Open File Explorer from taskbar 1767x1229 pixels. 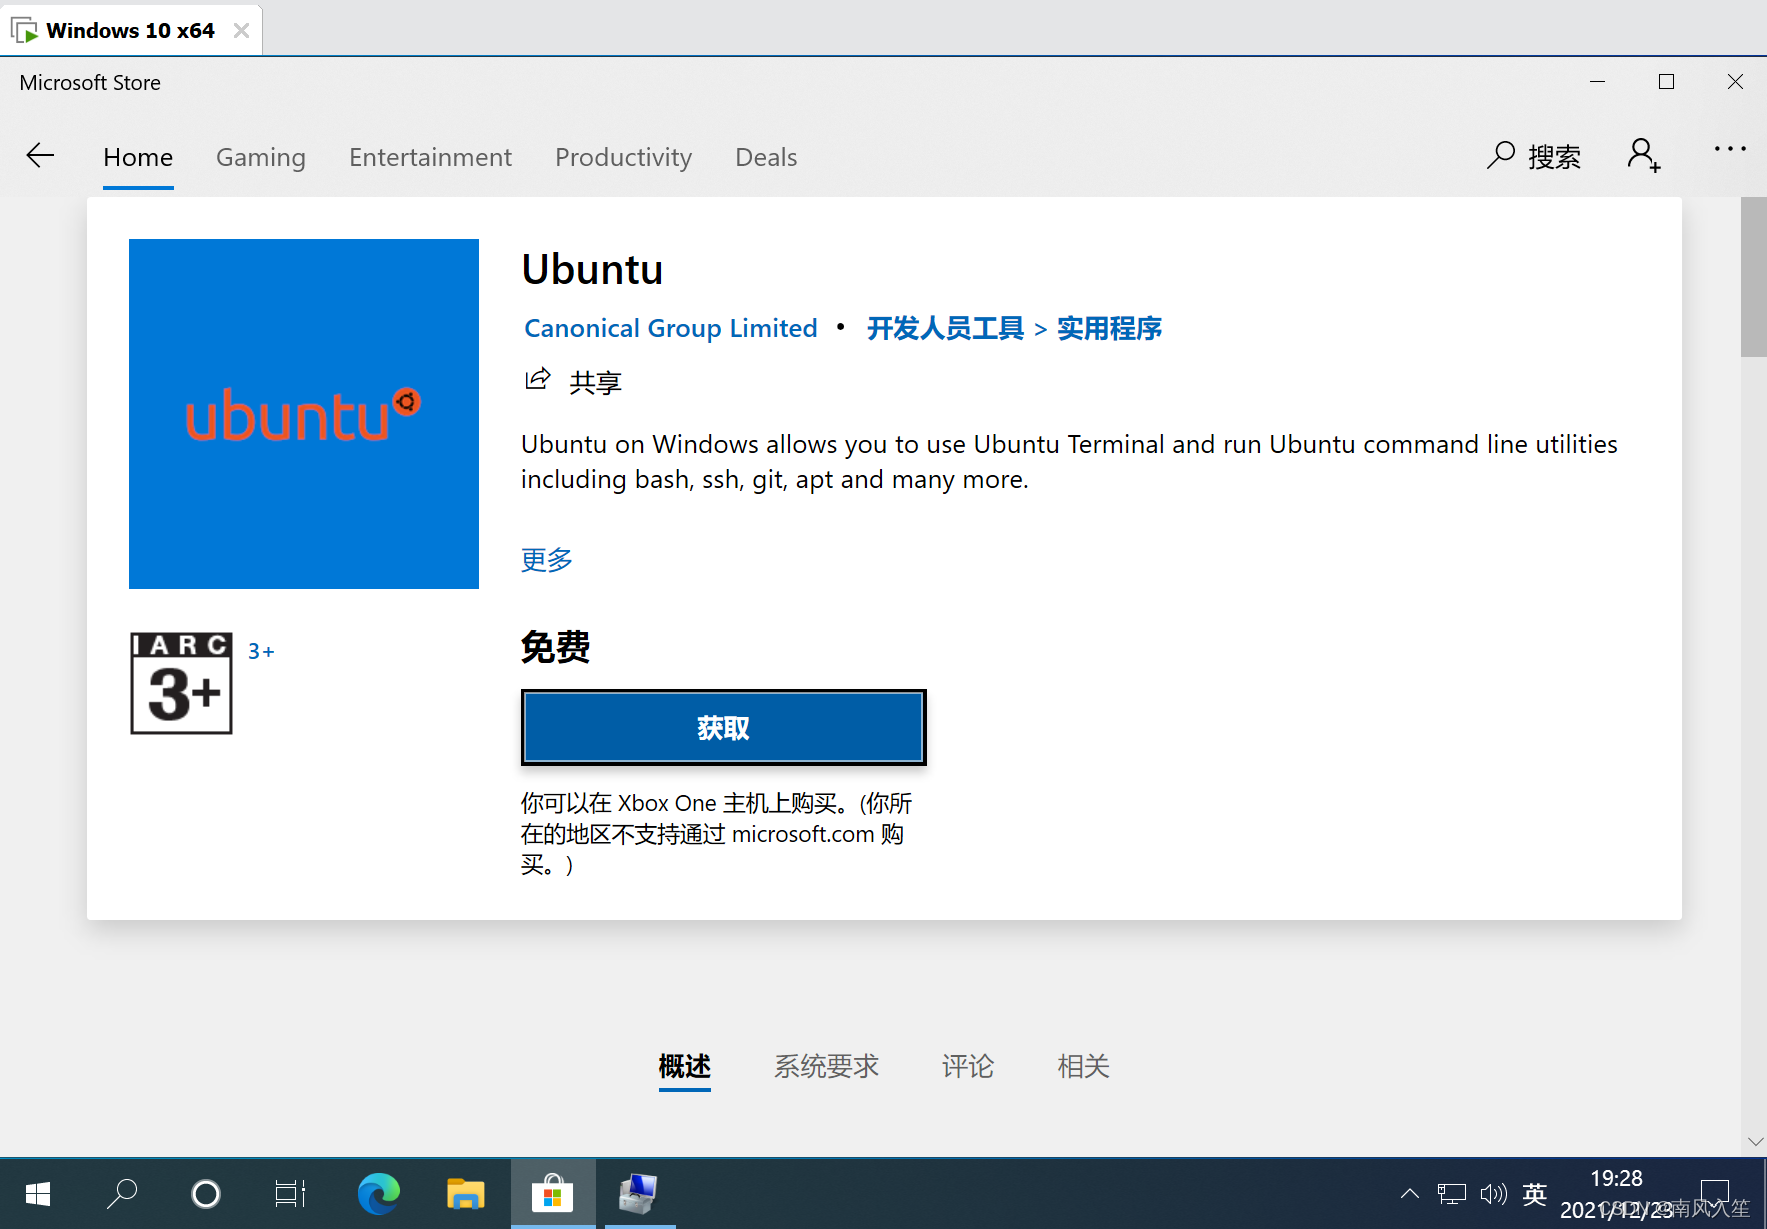(465, 1194)
